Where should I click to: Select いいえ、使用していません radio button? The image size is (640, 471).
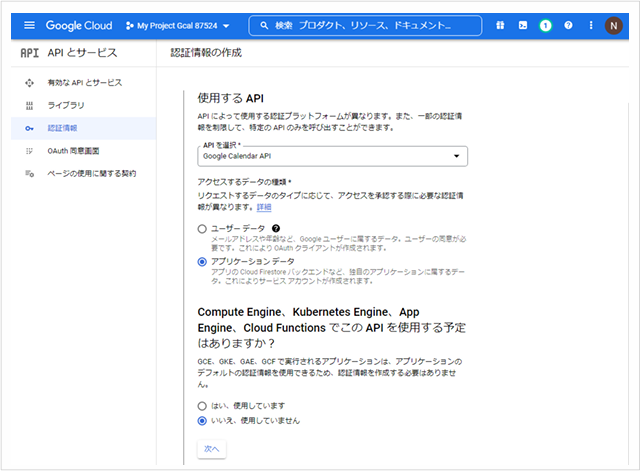click(202, 421)
